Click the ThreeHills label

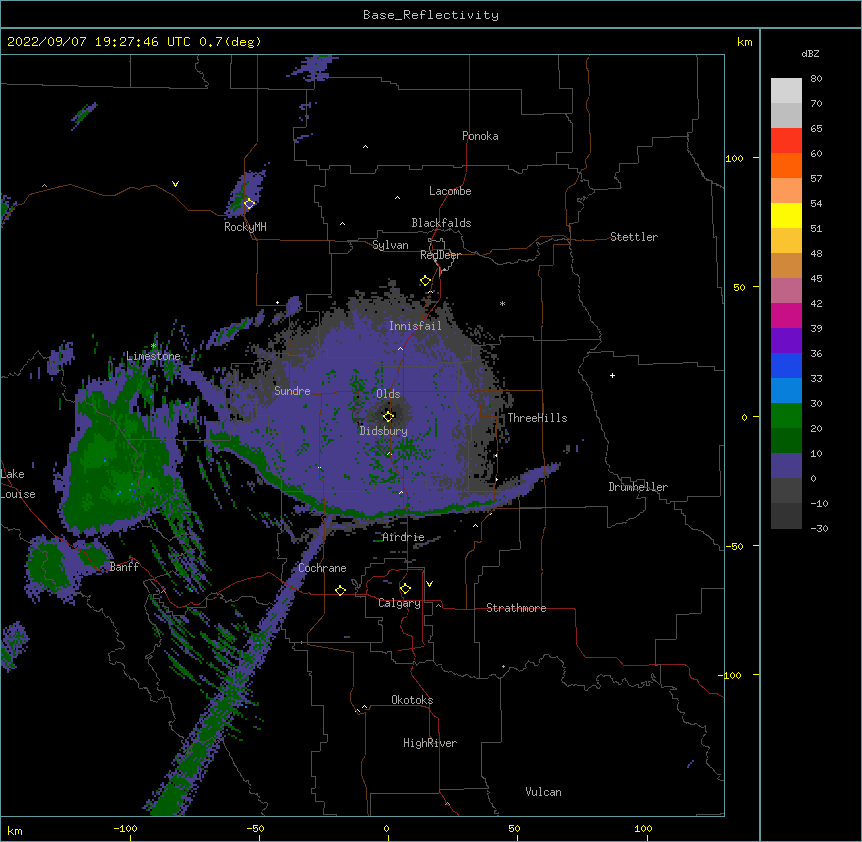point(537,418)
